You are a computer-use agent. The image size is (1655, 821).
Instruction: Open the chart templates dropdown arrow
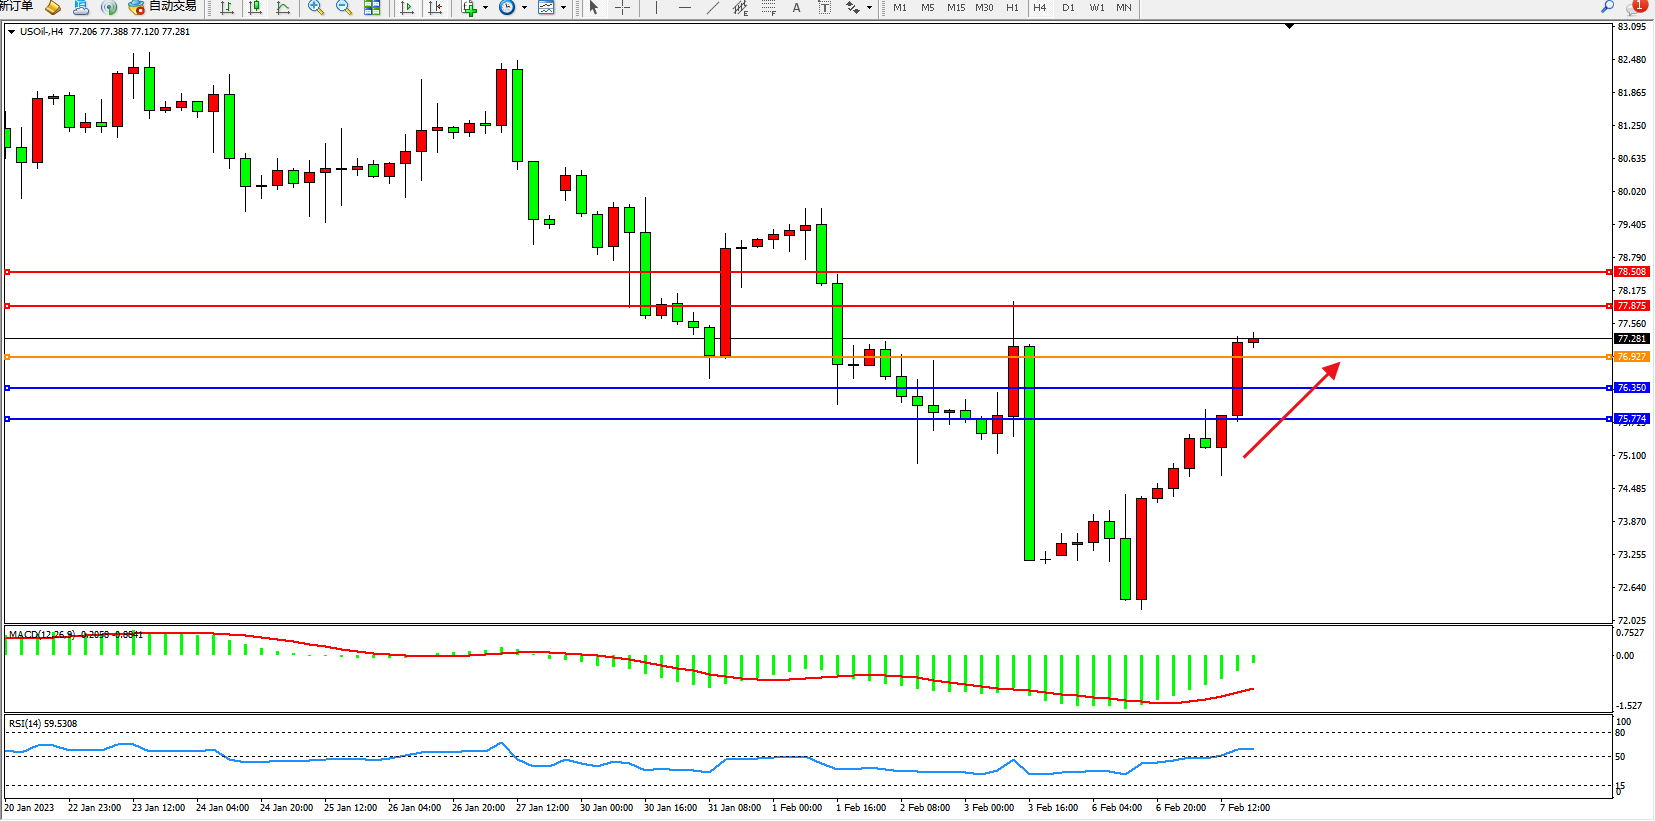coord(563,8)
